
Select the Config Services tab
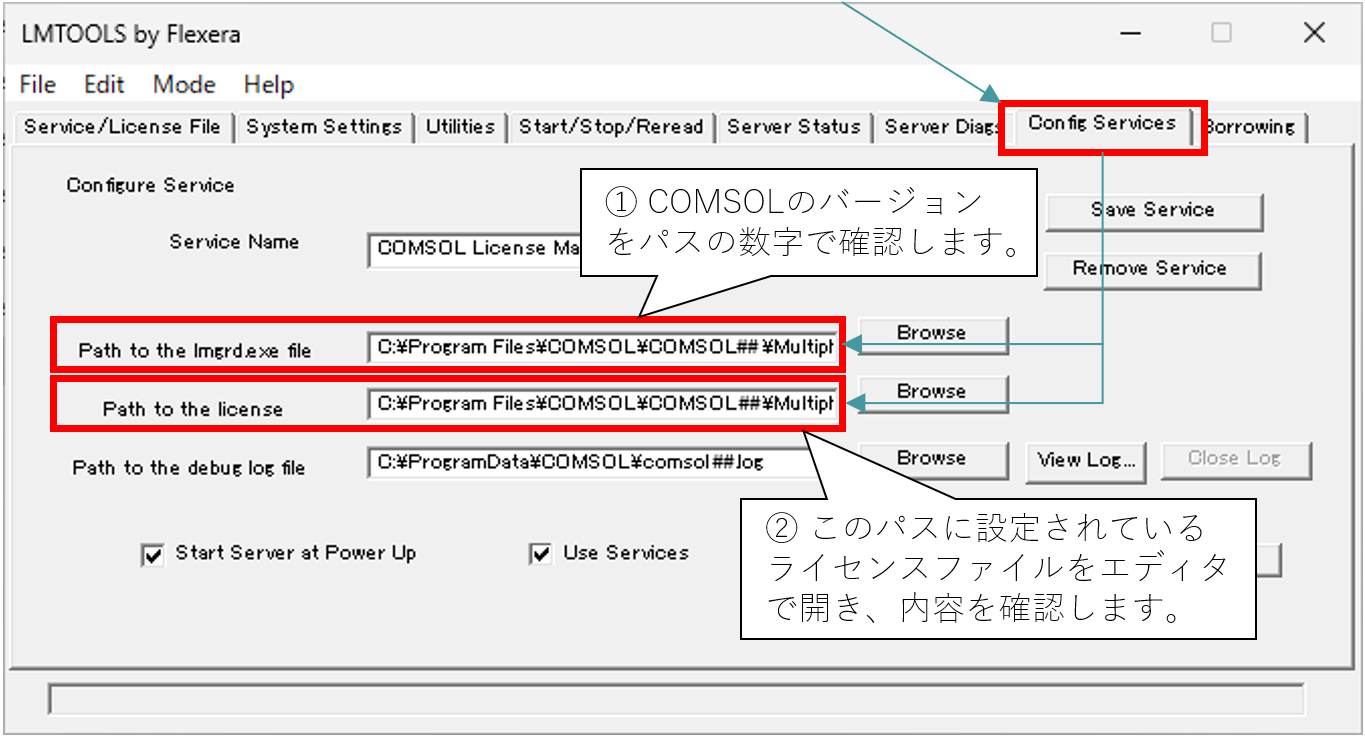(1102, 124)
